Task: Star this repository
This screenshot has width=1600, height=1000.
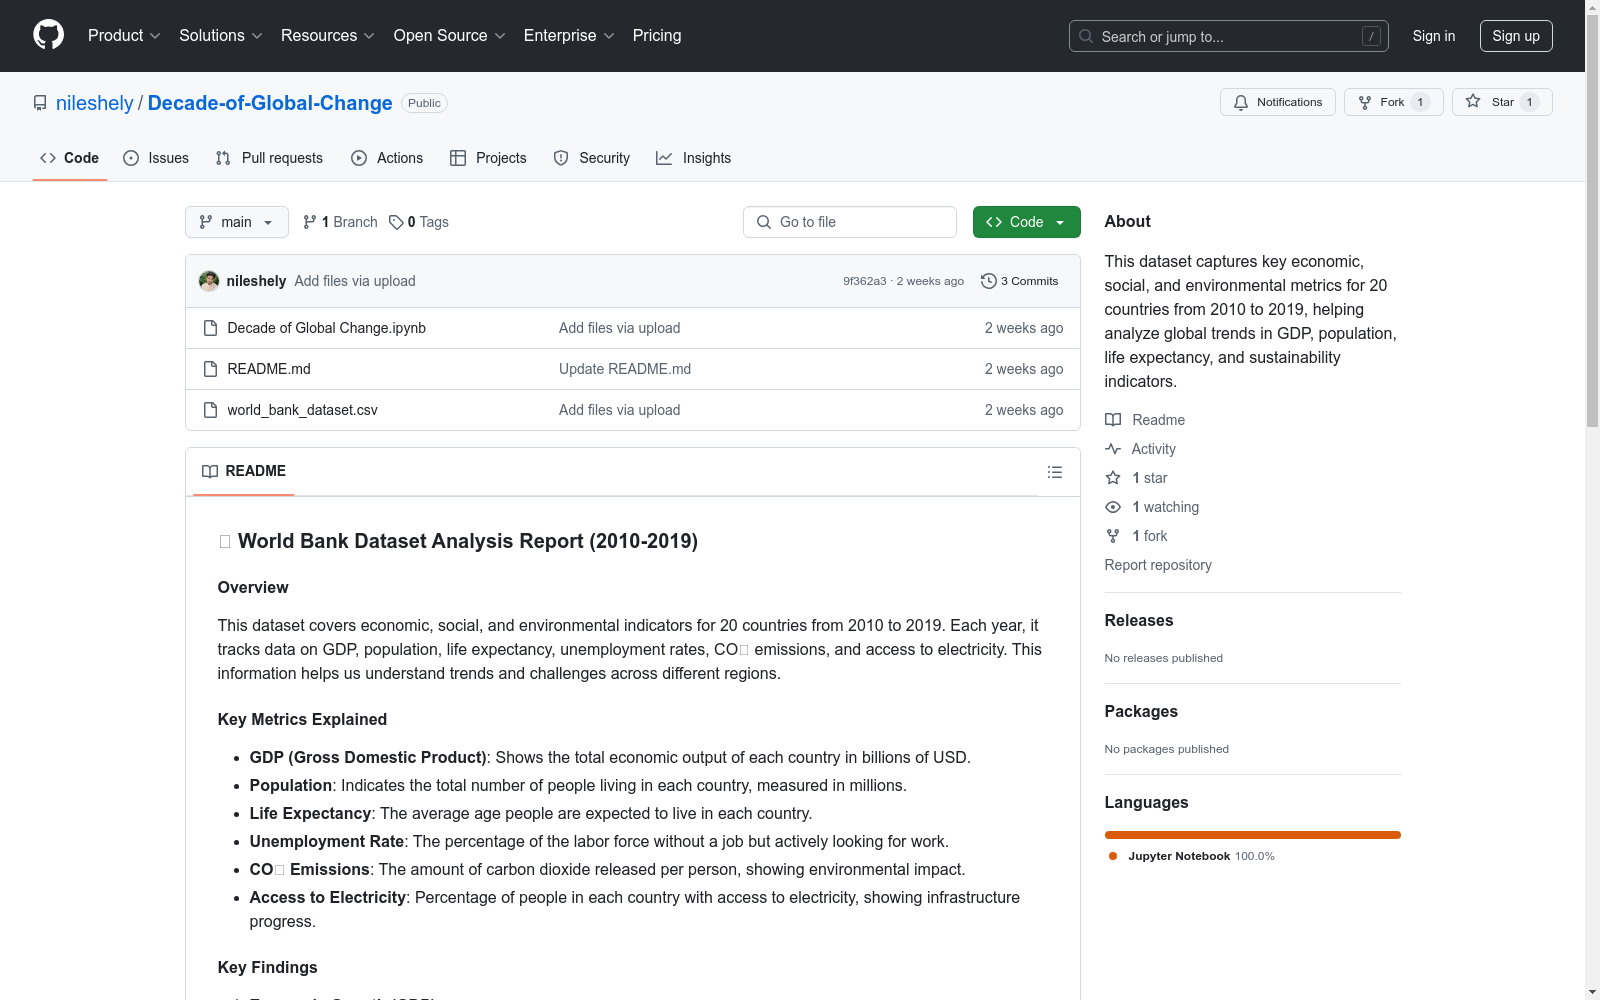Action: (x=1502, y=102)
